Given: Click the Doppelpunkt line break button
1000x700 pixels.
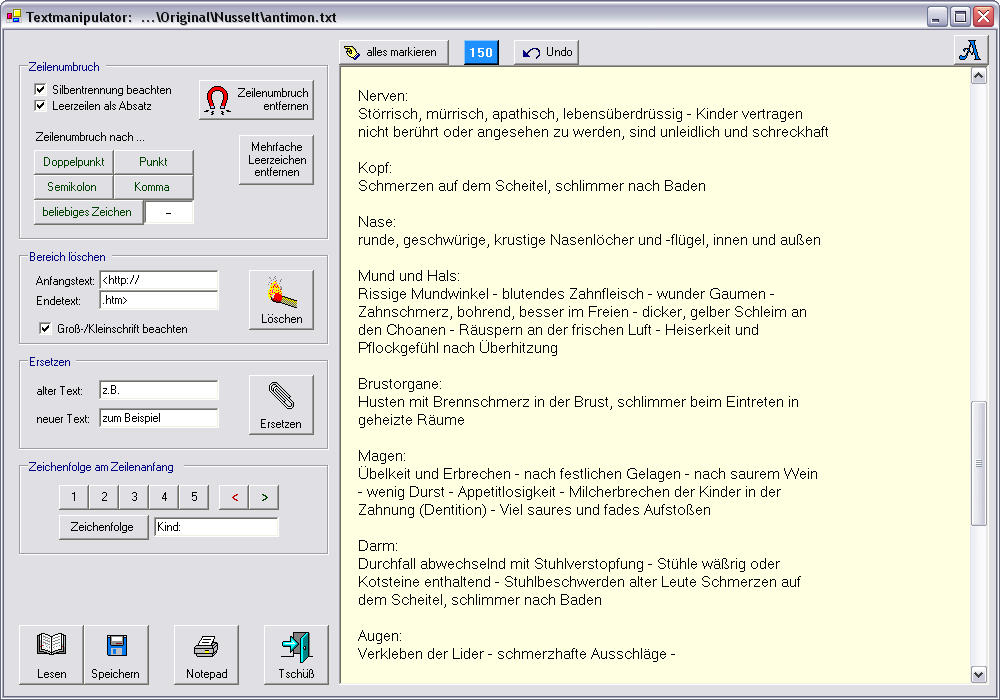Looking at the screenshot, I should click(x=73, y=162).
